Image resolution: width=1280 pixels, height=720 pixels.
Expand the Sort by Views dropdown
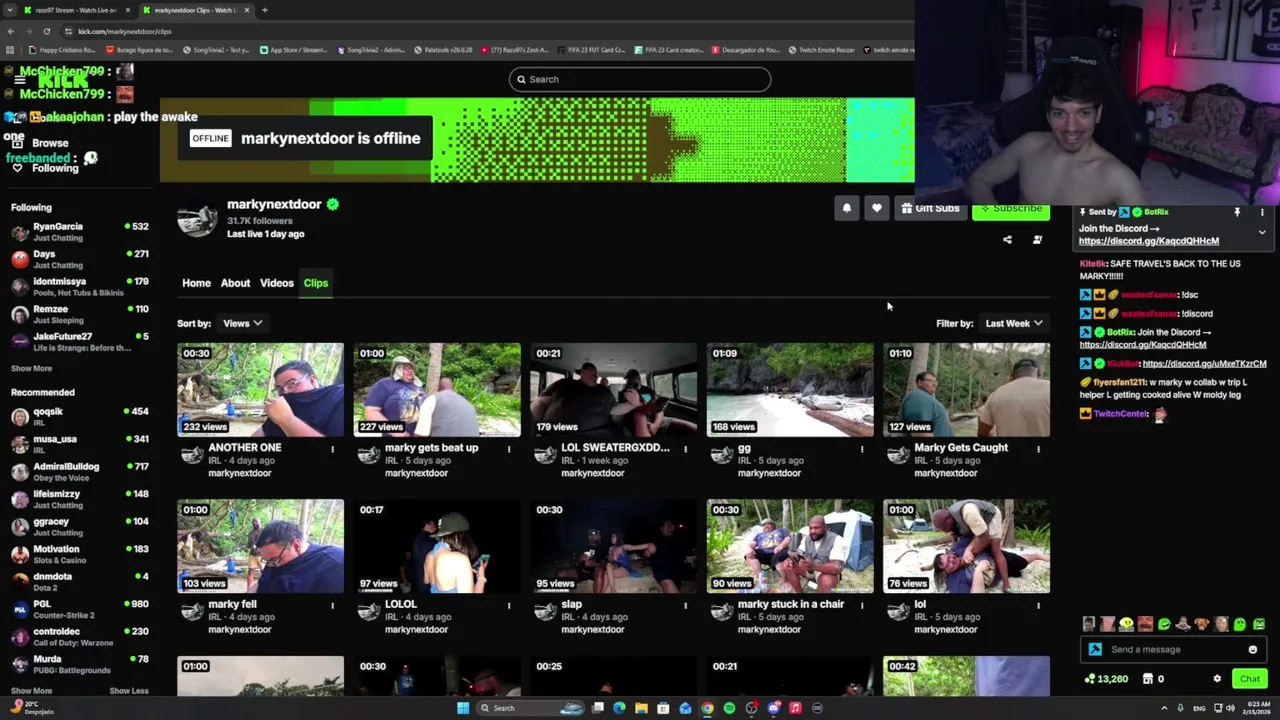[x=243, y=323]
